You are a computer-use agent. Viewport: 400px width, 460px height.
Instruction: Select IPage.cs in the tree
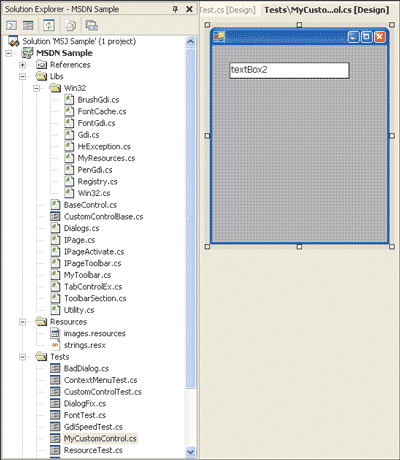point(79,240)
